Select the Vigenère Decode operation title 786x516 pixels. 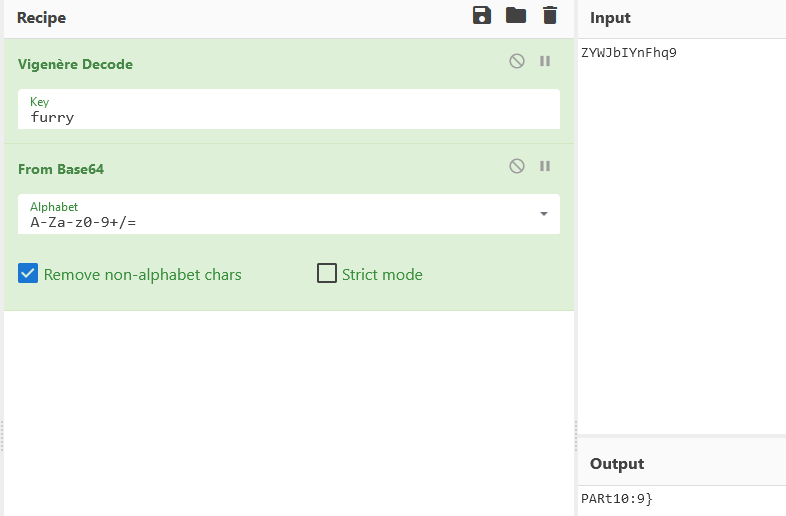click(x=75, y=64)
